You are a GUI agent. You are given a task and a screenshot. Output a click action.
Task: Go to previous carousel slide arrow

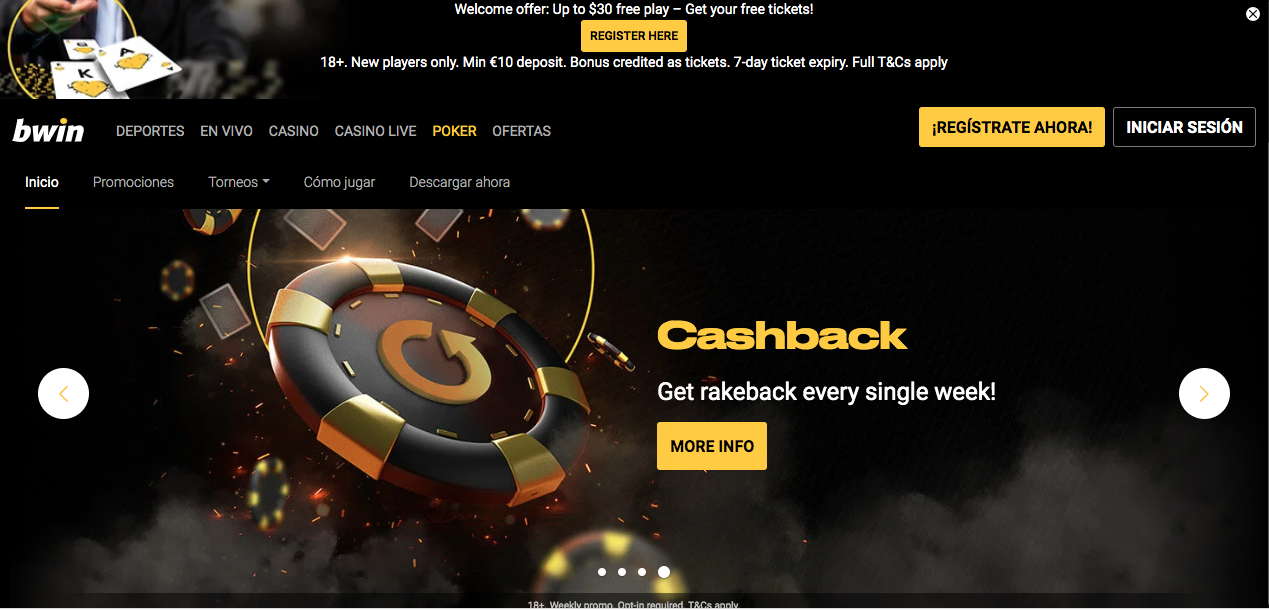pos(63,393)
